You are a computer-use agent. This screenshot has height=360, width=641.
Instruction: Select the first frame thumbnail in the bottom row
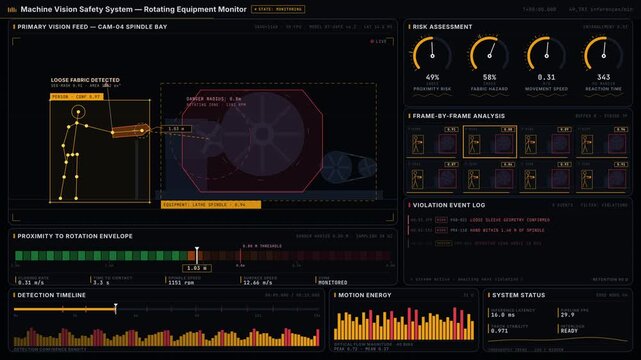coord(433,177)
